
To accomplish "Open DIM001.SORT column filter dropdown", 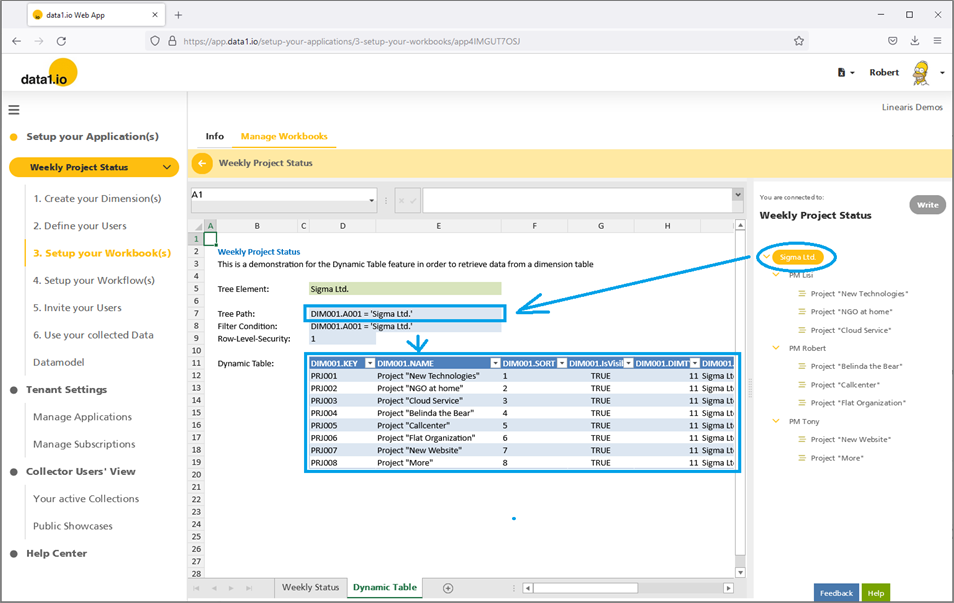I will 562,363.
